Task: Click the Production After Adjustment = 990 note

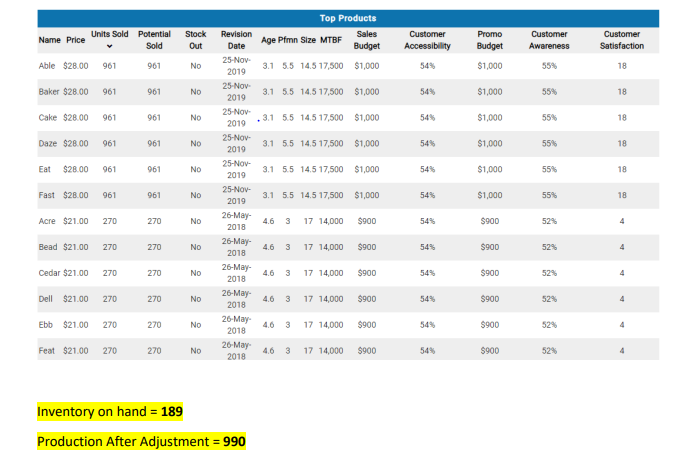Action: (141, 441)
